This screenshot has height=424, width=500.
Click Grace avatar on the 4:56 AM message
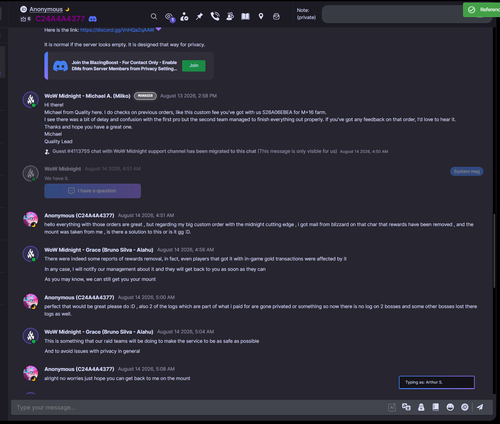coord(31,254)
